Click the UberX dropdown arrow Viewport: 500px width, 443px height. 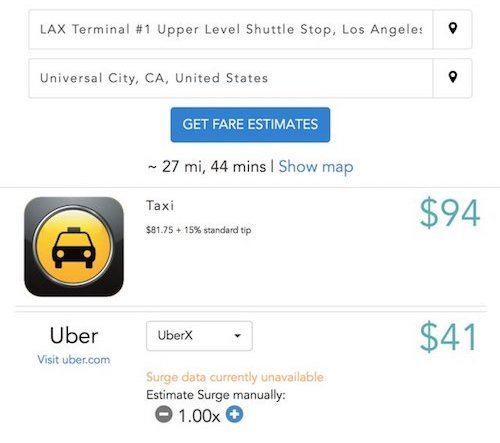237,336
